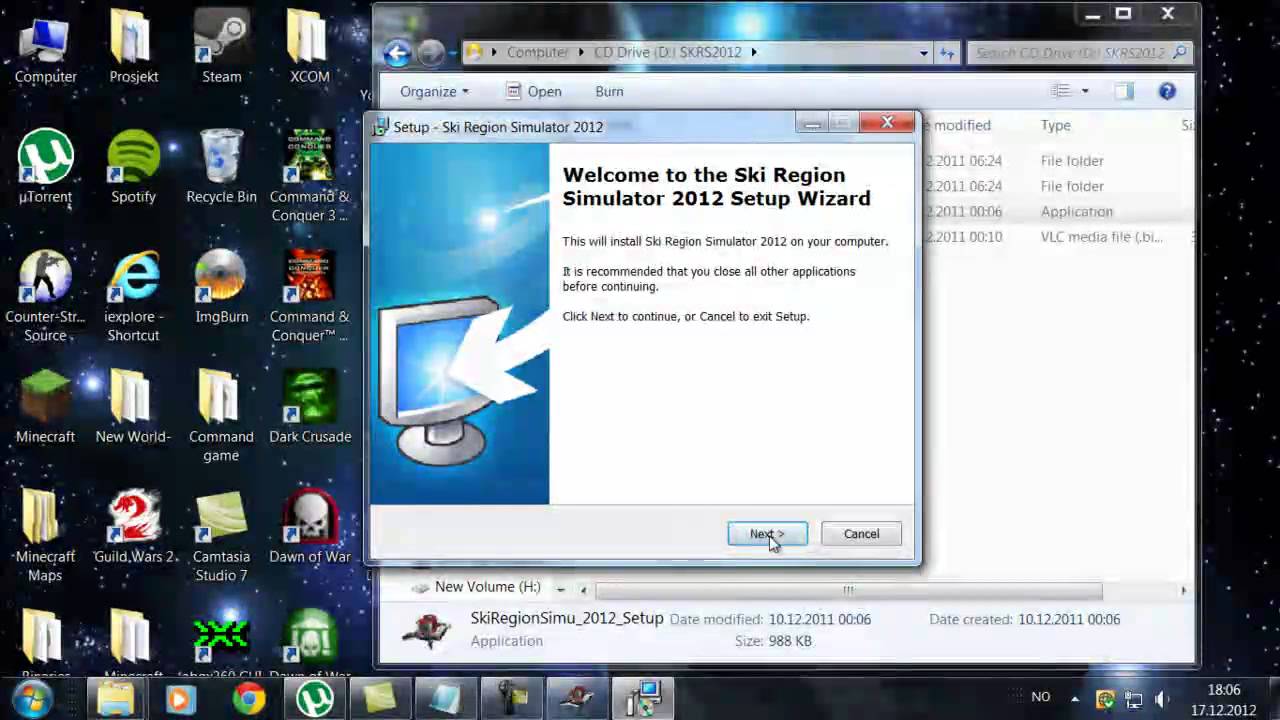Launch Counter-Strike Source shortcut

[45, 296]
